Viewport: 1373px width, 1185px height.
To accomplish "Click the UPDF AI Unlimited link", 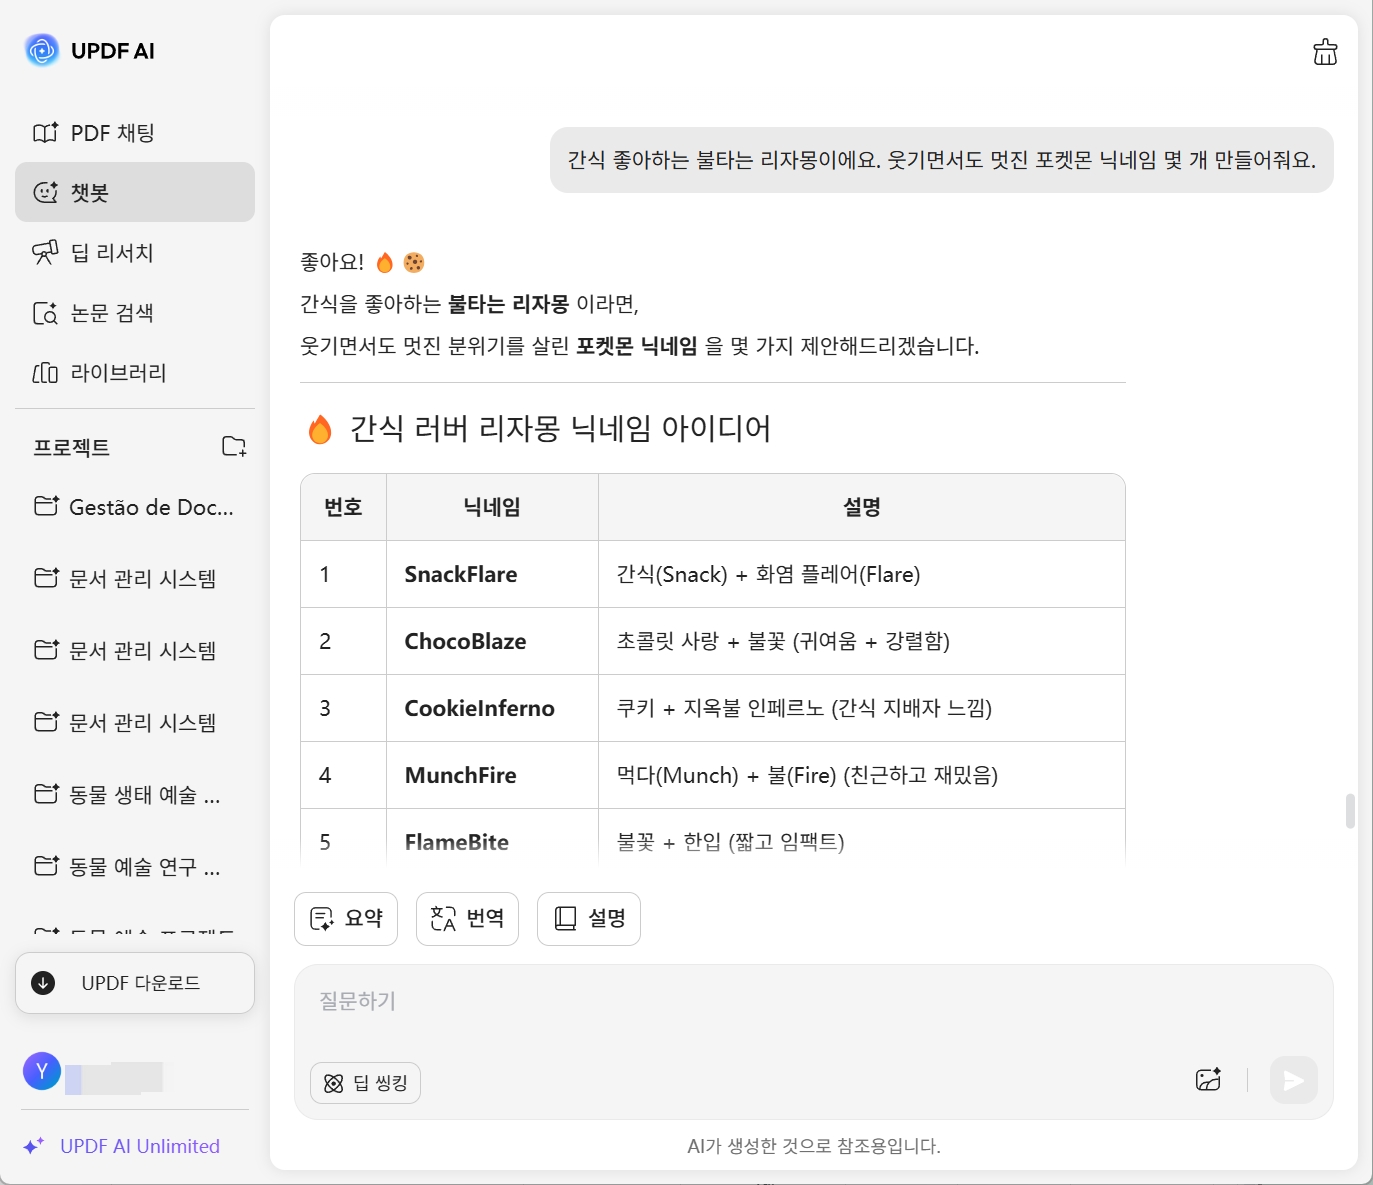I will [x=139, y=1146].
